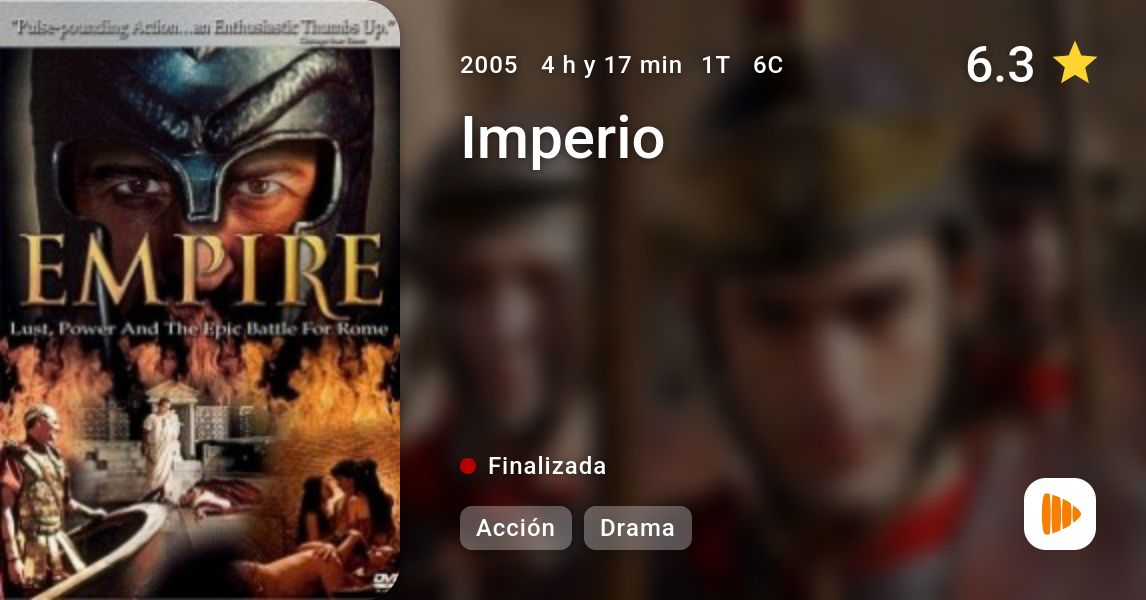Screen dimensions: 1146x600
Task: Select the Drama genre tag
Action: pos(637,528)
